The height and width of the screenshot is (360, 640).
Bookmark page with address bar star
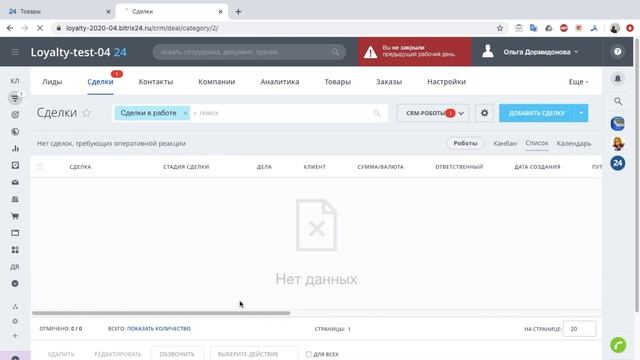point(500,28)
